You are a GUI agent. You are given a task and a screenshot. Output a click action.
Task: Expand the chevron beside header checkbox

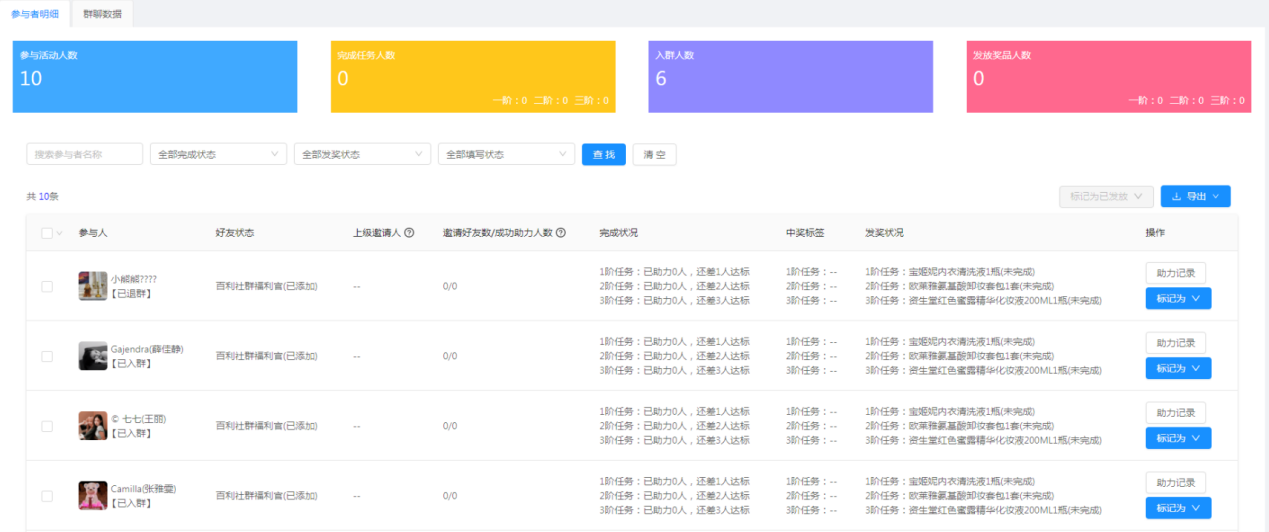pos(60,233)
